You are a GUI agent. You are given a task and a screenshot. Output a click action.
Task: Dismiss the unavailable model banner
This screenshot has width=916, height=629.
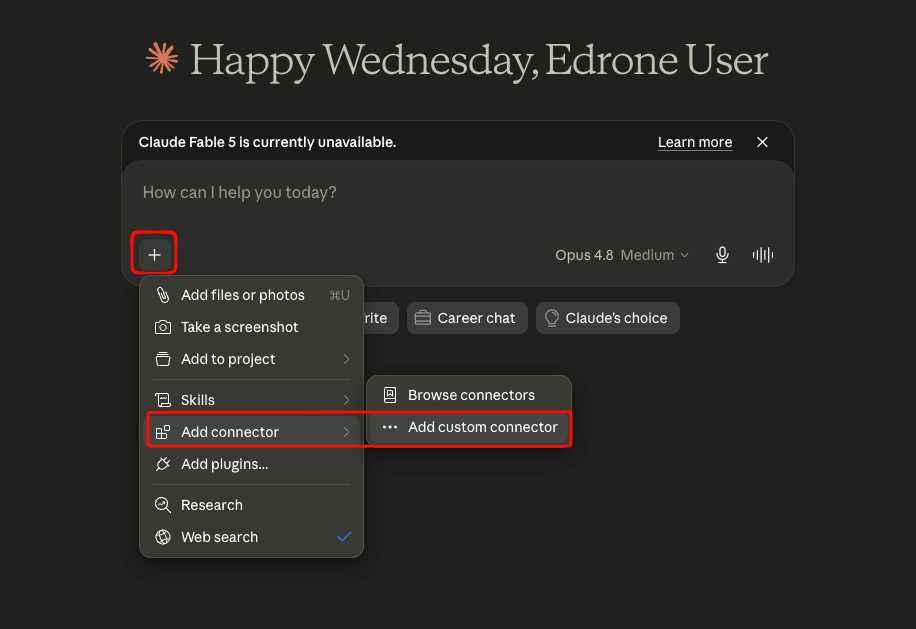(x=762, y=142)
